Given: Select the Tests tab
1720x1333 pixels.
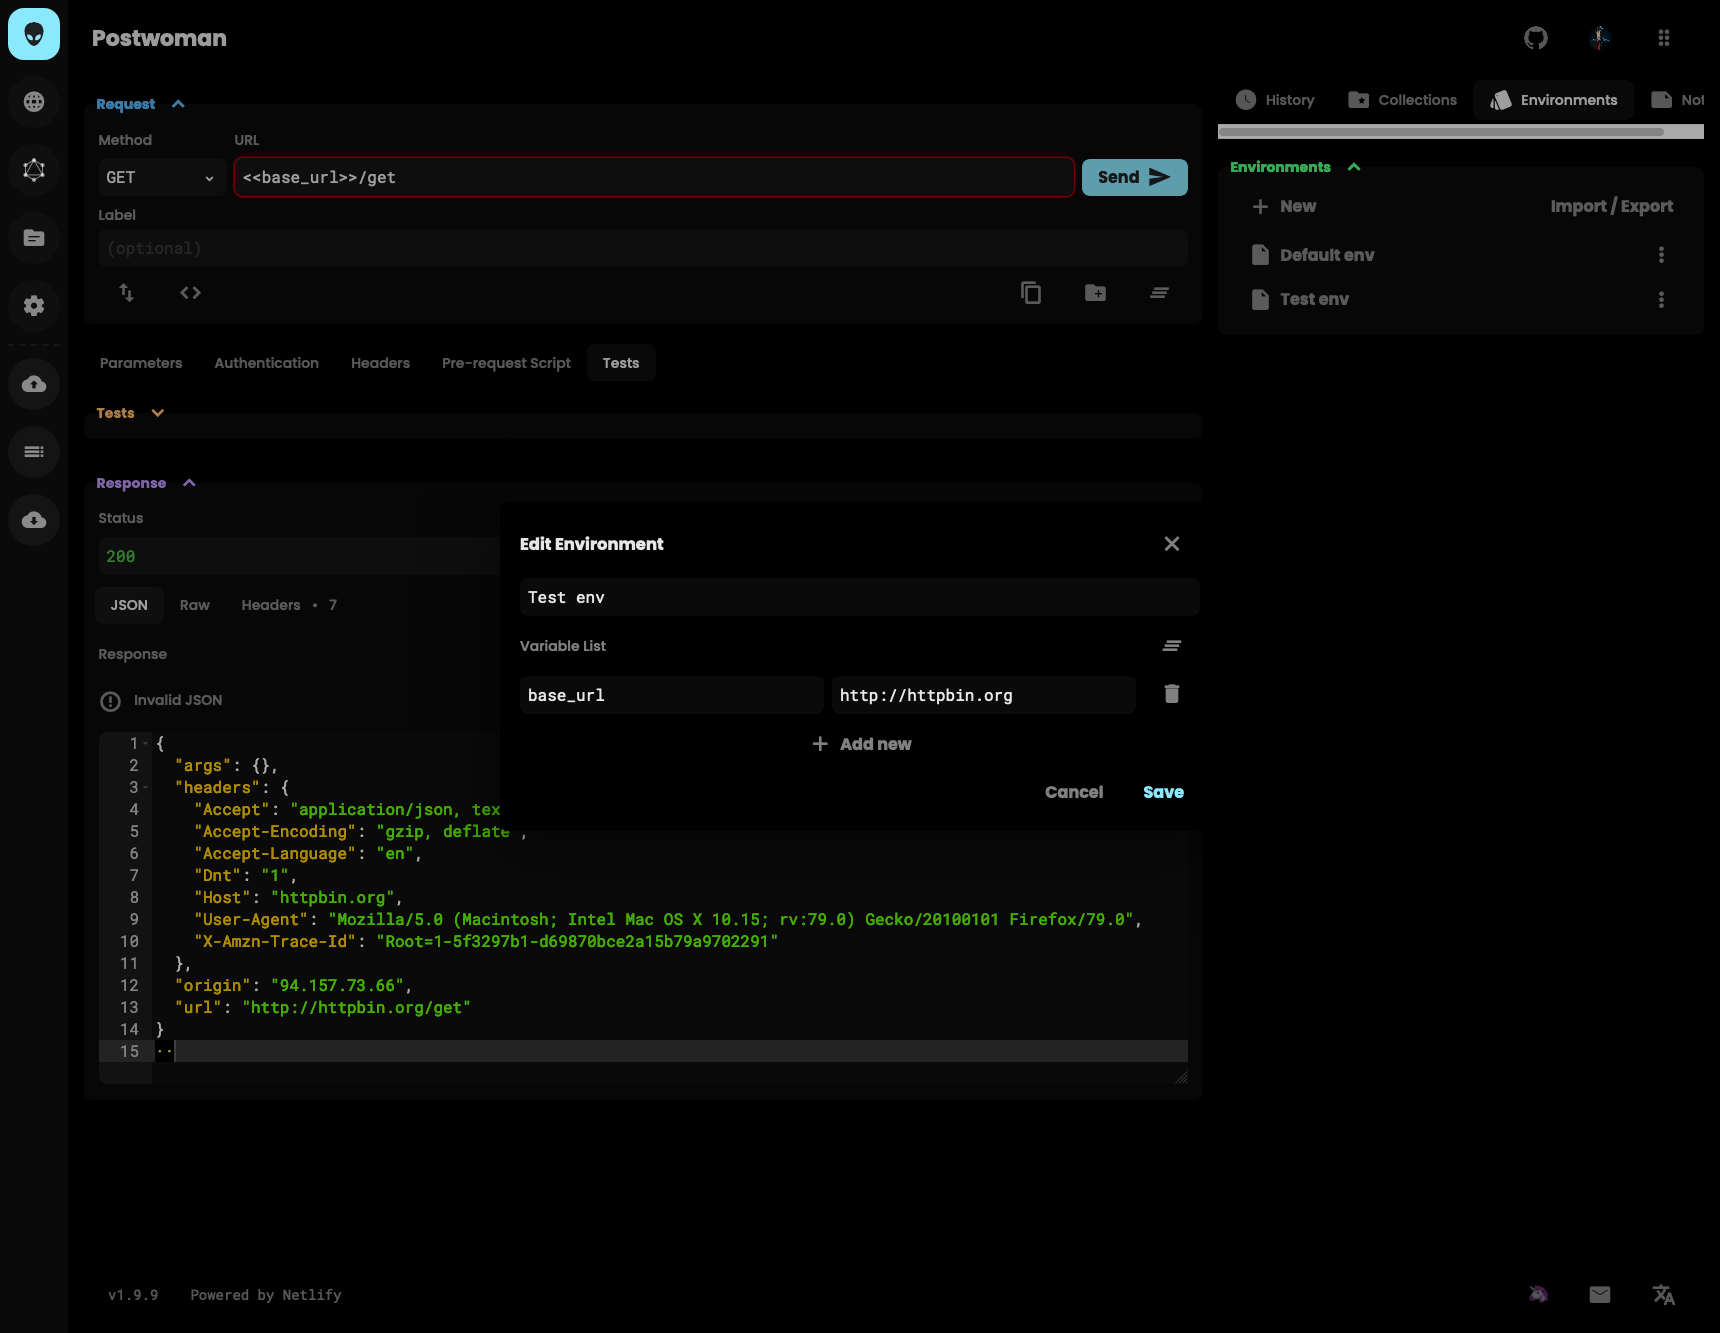Looking at the screenshot, I should (x=621, y=363).
